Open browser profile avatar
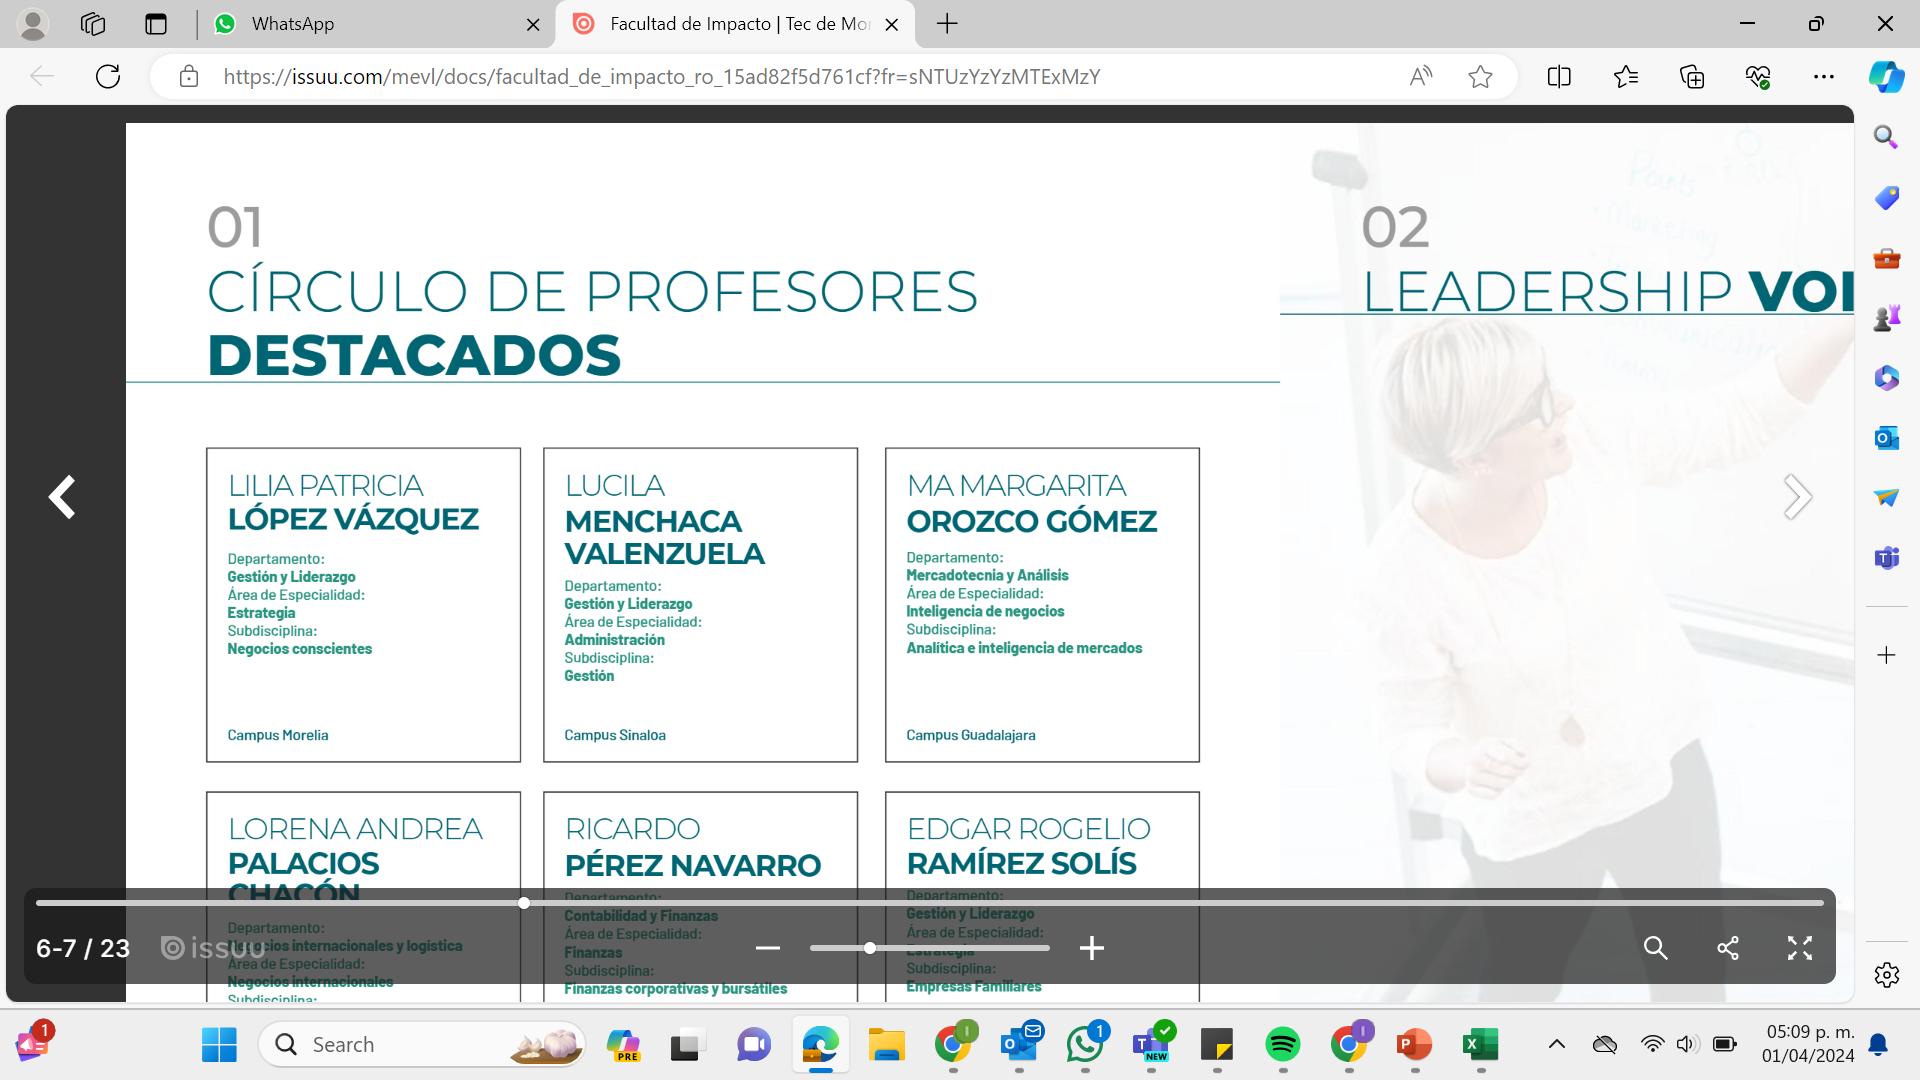This screenshot has height=1080, width=1920. [x=33, y=24]
